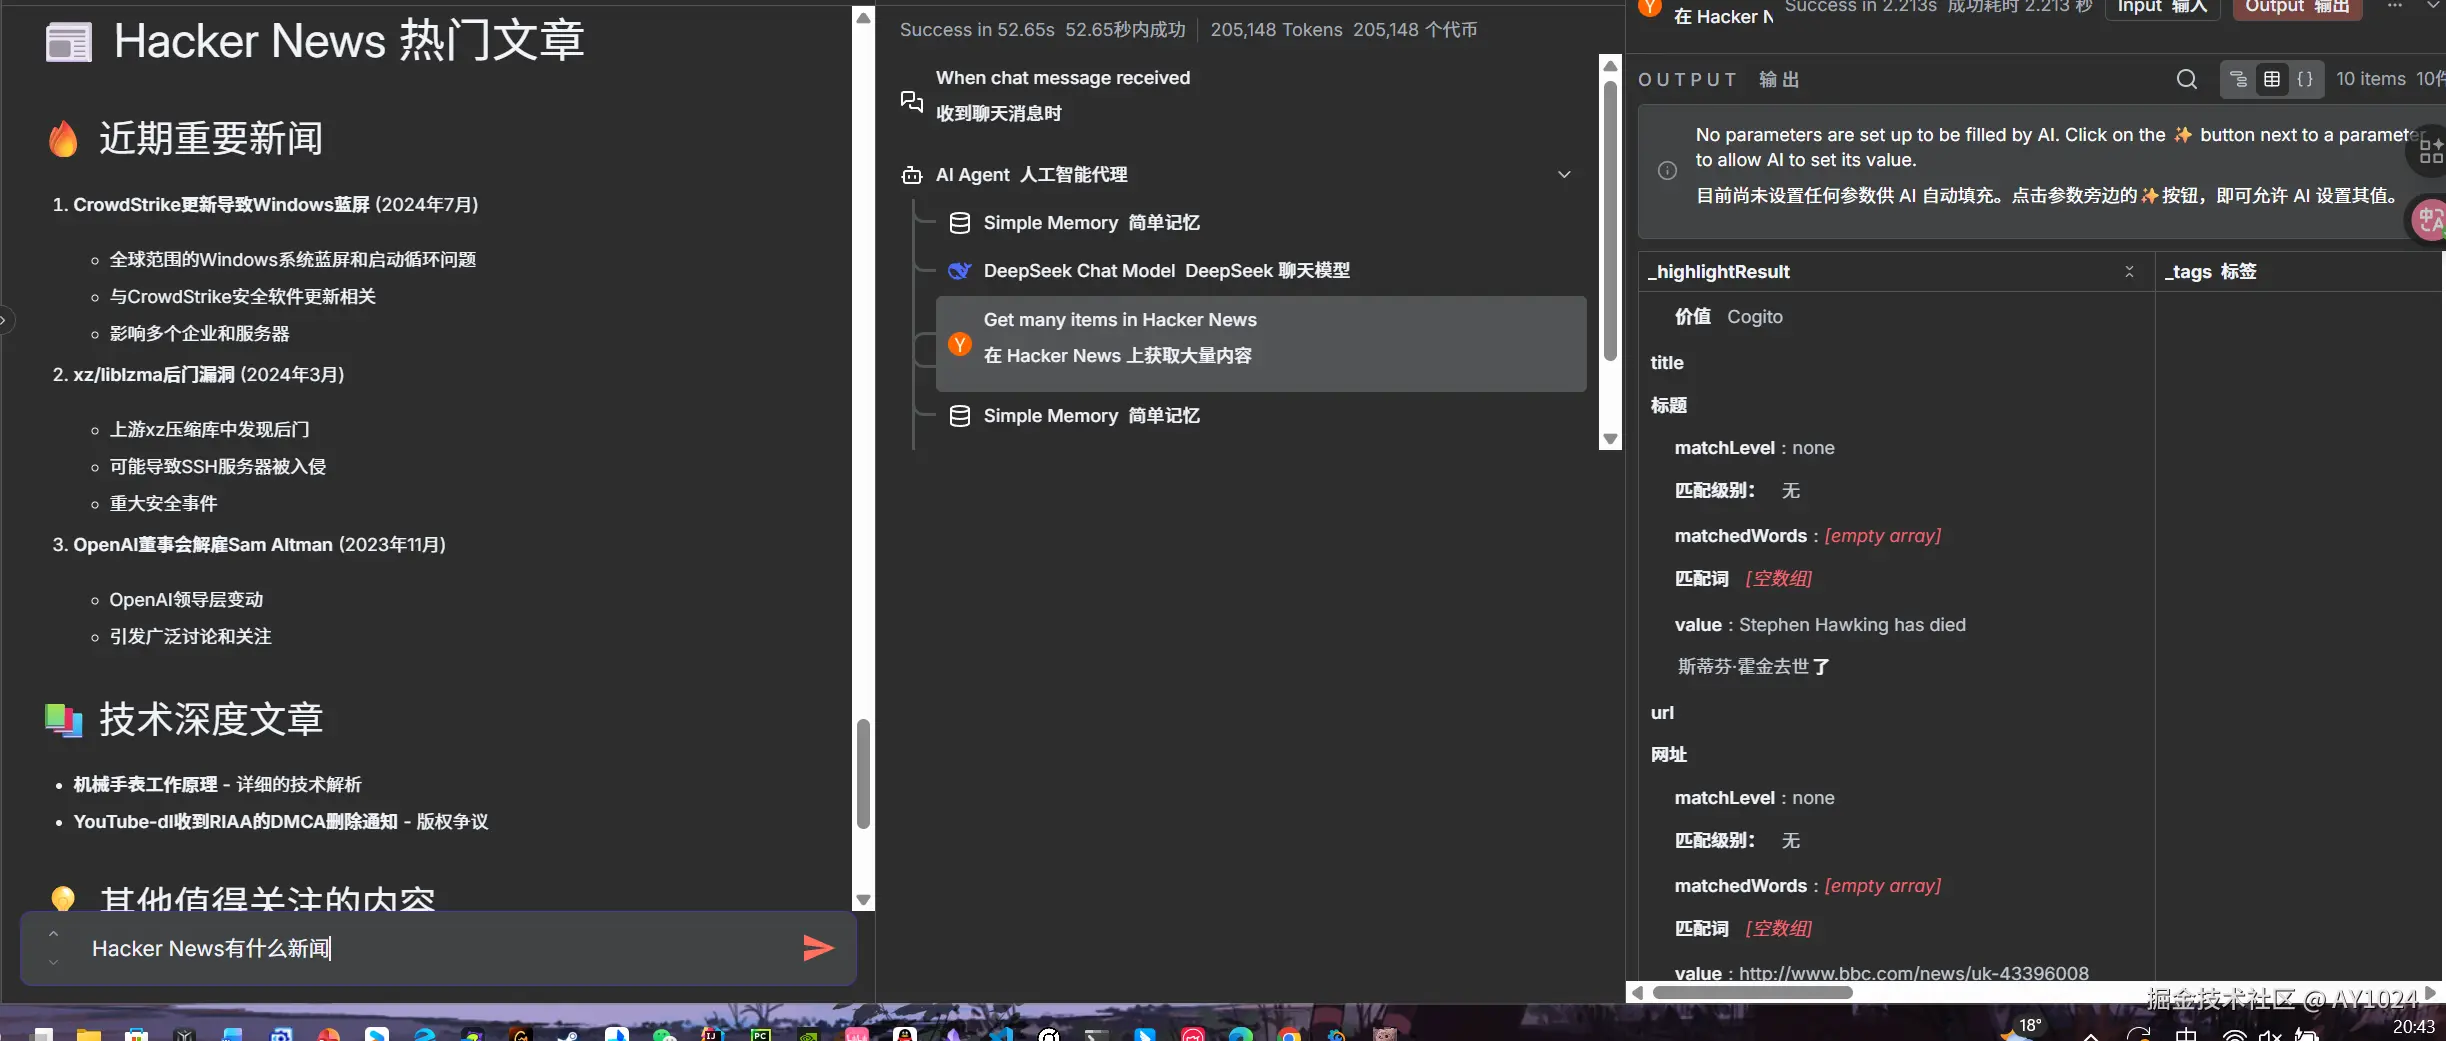Select the last Simple Memory log entry
2446x1041 pixels.
pos(1261,416)
